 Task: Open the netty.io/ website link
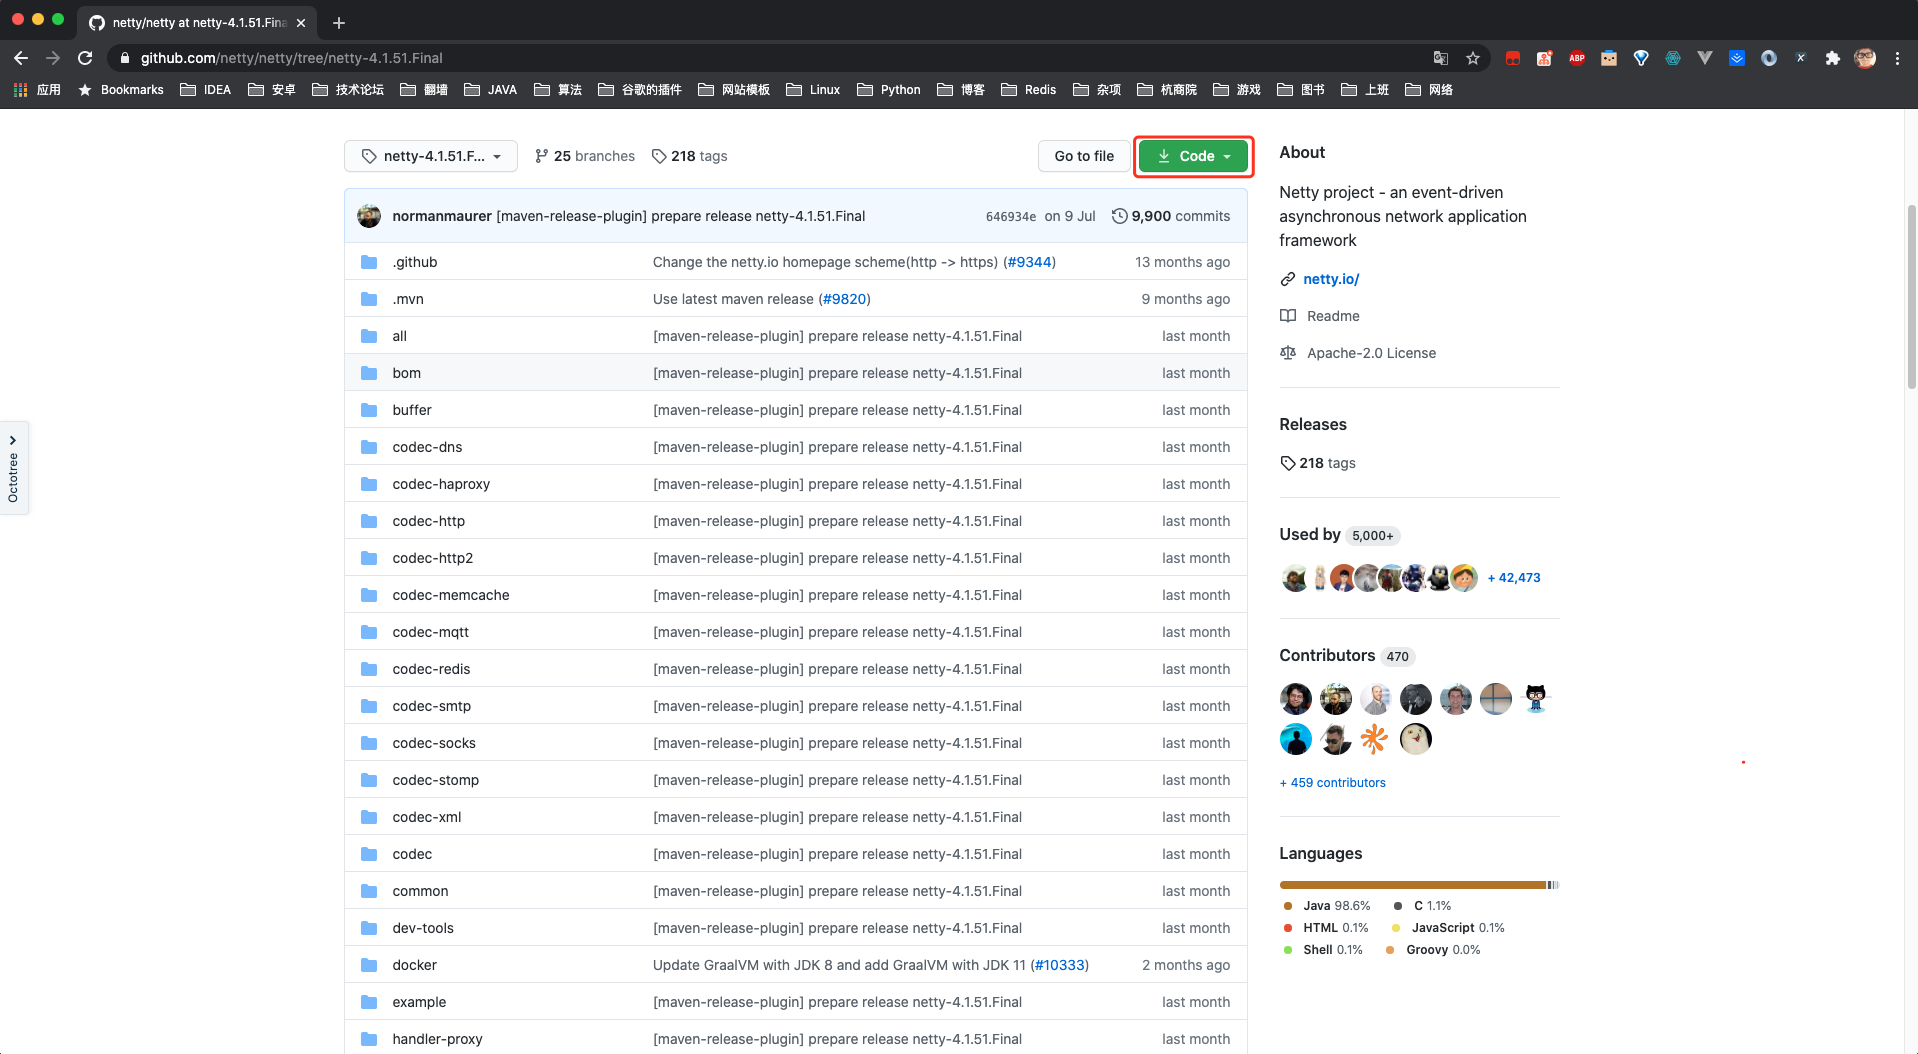1330,279
